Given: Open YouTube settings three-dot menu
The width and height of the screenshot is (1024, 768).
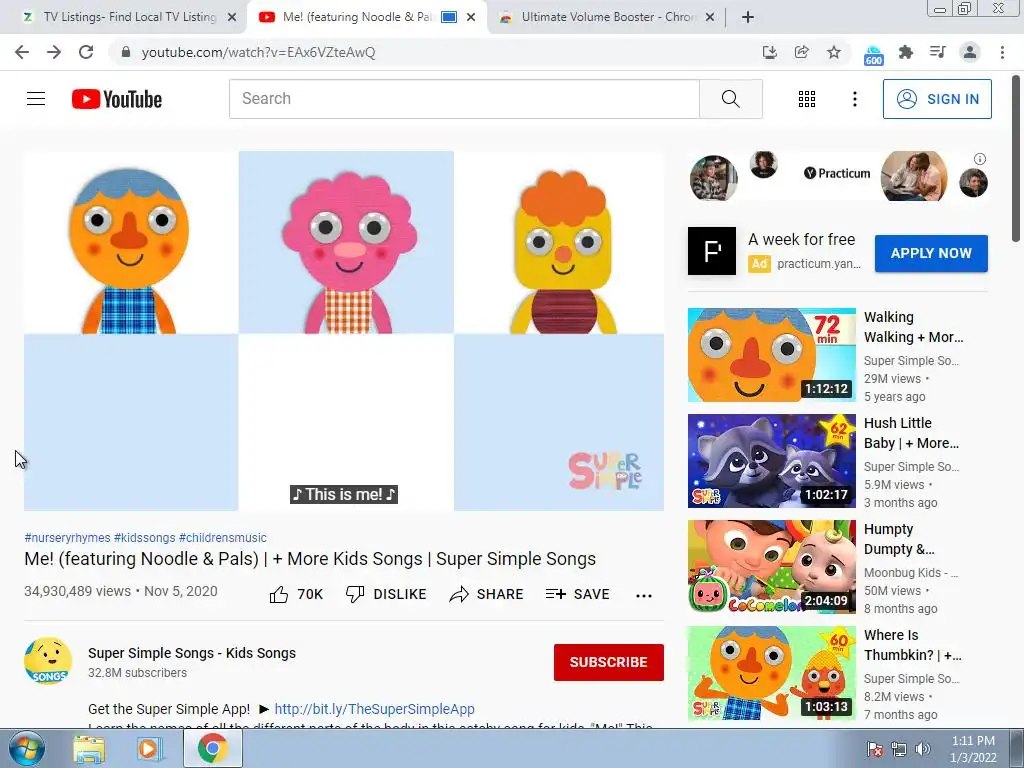Looking at the screenshot, I should click(854, 99).
